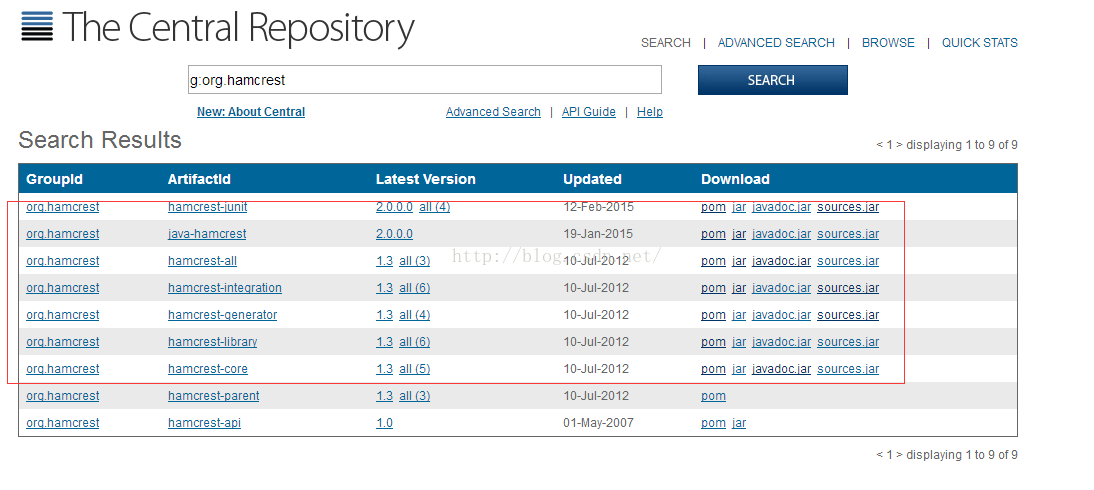Download sources.jar for hamcrest-library

point(848,342)
